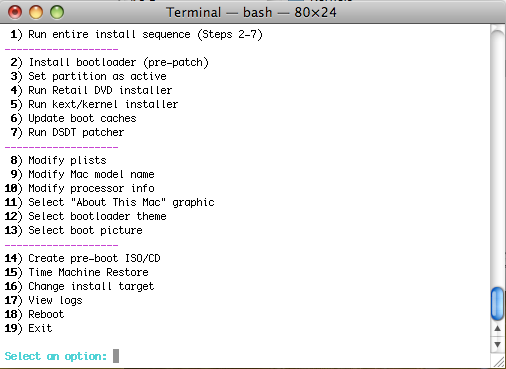Click the 'Reboot' option text

pyautogui.click(x=46, y=314)
